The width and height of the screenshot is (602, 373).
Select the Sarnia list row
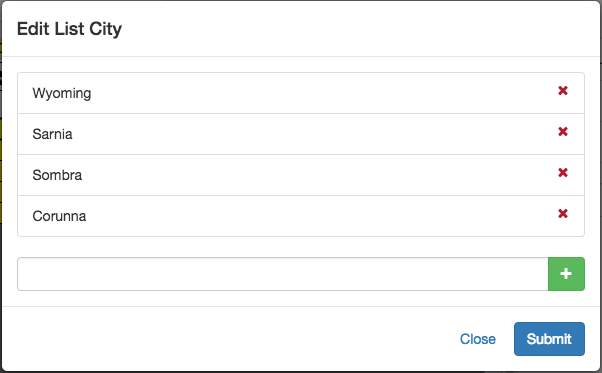point(301,134)
